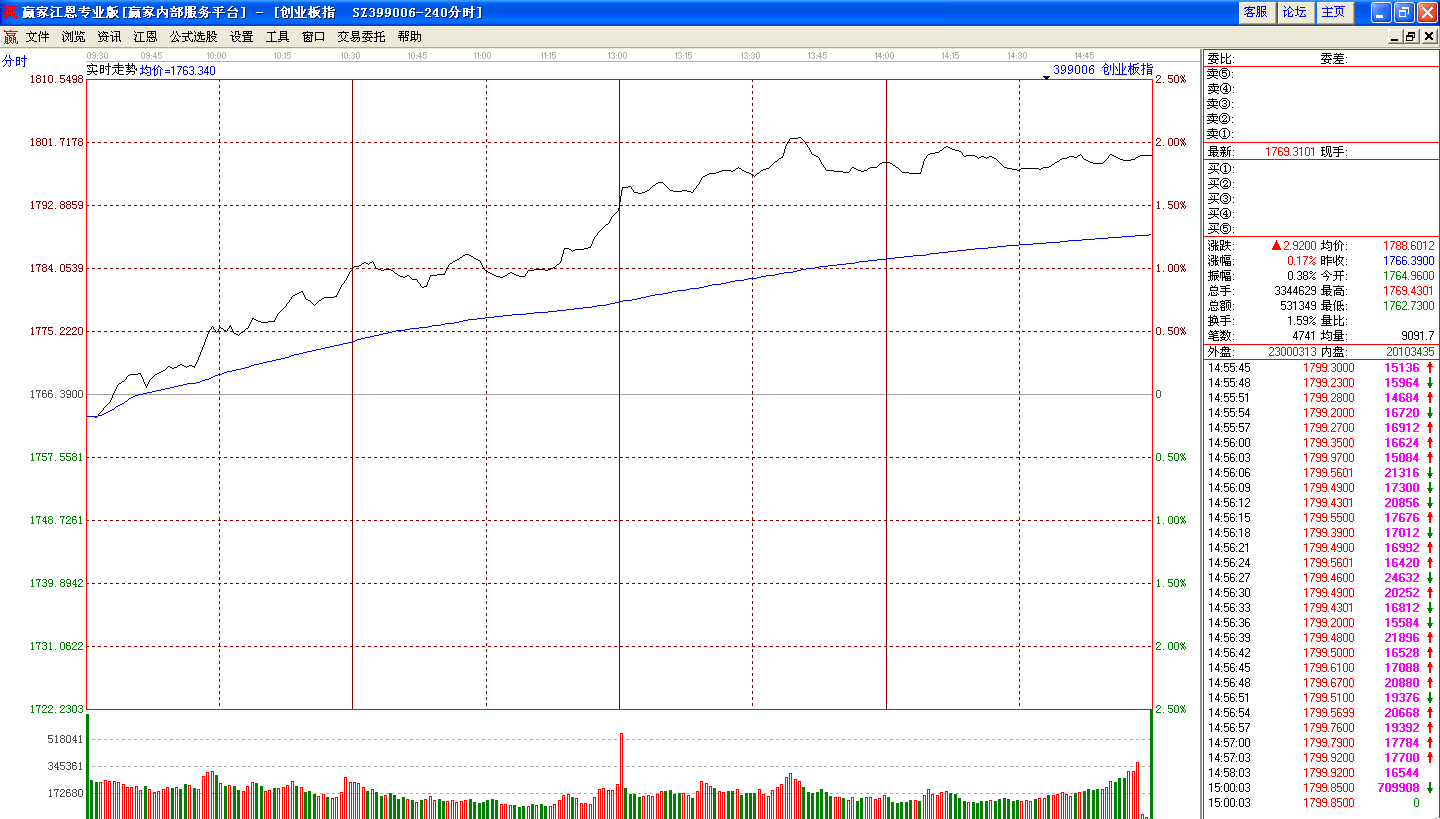1440x819 pixels.
Task: Click the 内盘 value 20103435
Action: coord(1410,352)
